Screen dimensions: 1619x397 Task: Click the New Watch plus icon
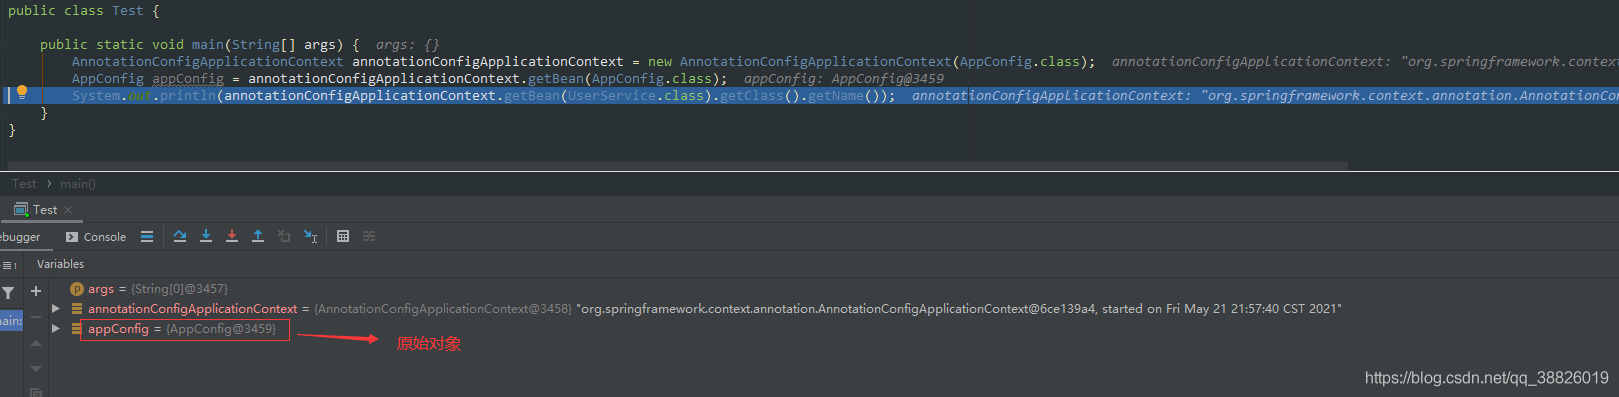(36, 291)
